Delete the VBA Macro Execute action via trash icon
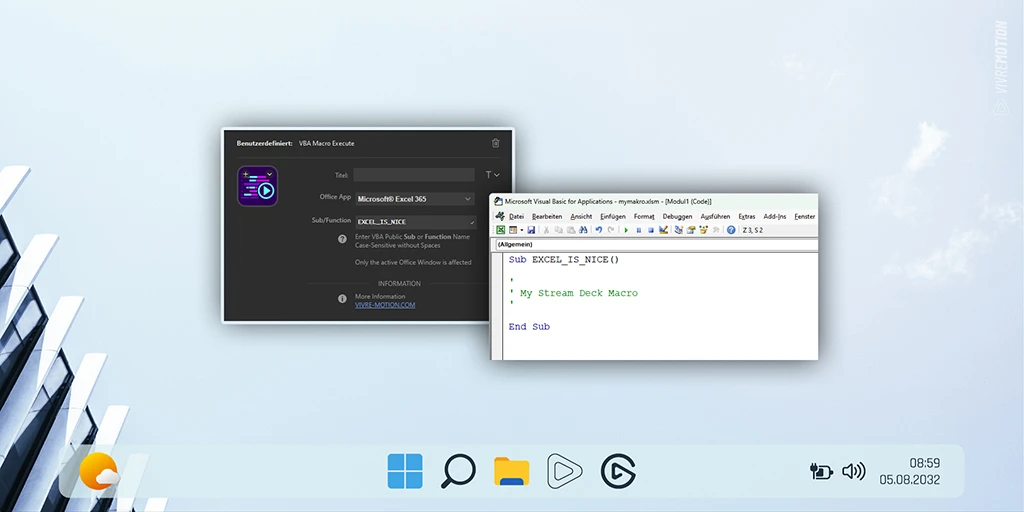 pos(496,143)
